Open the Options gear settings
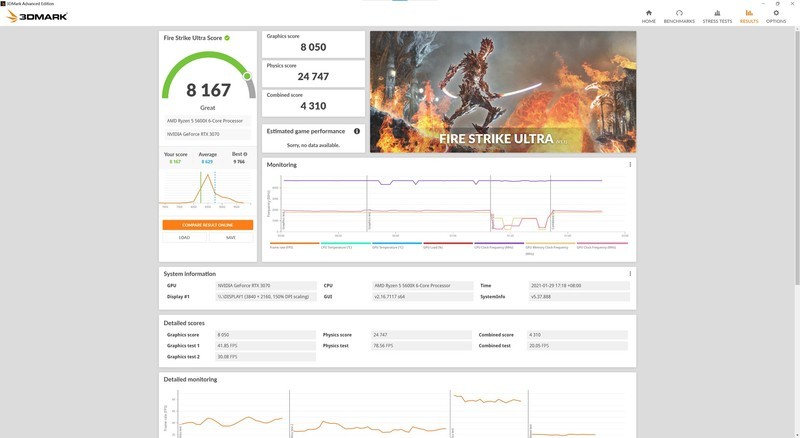Viewport: 800px width, 438px height. click(776, 16)
